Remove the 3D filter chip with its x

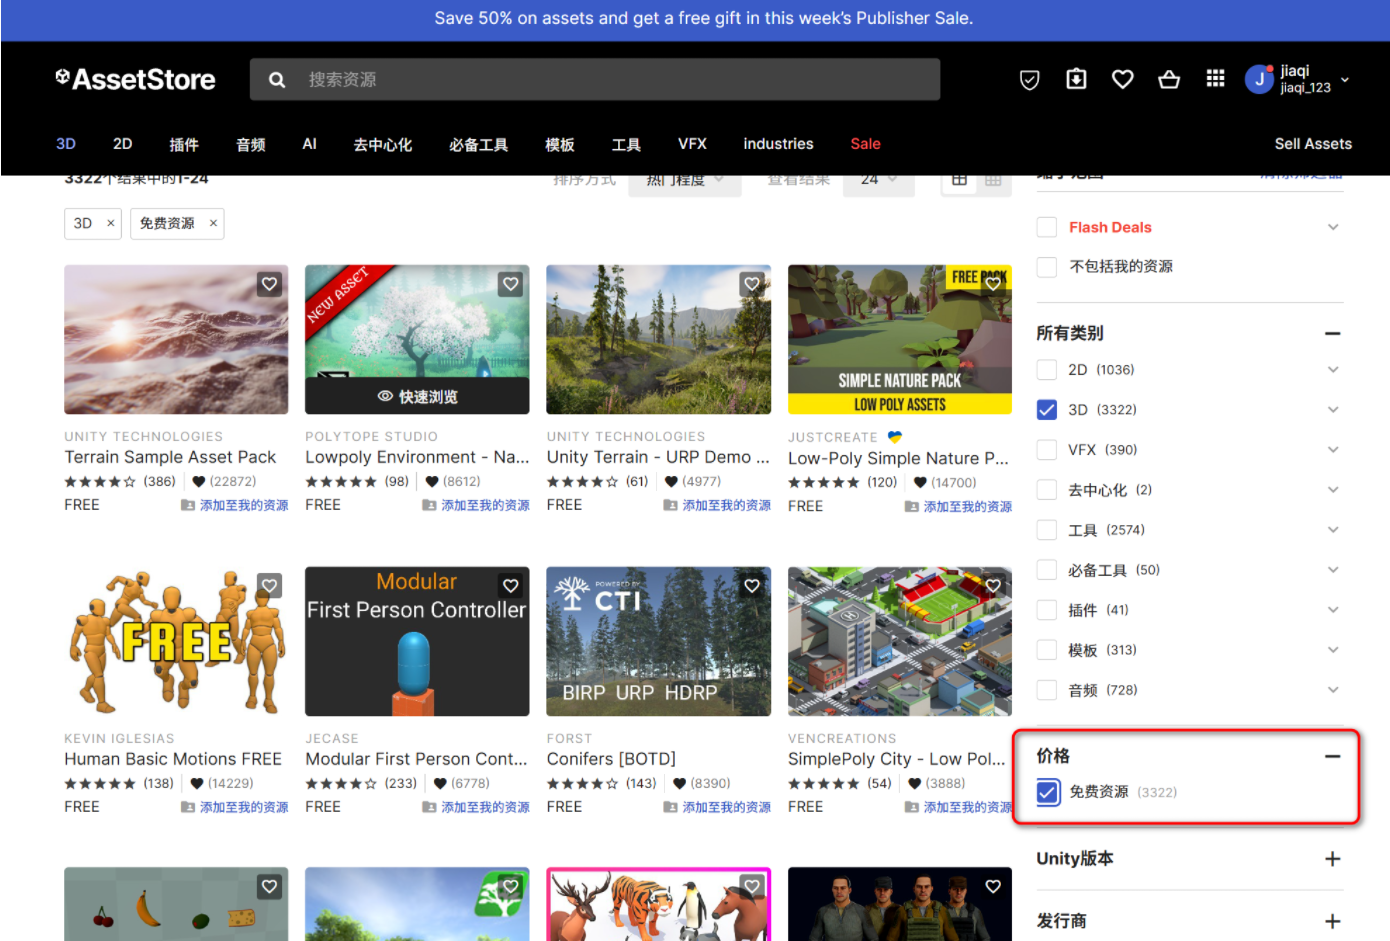(x=110, y=223)
